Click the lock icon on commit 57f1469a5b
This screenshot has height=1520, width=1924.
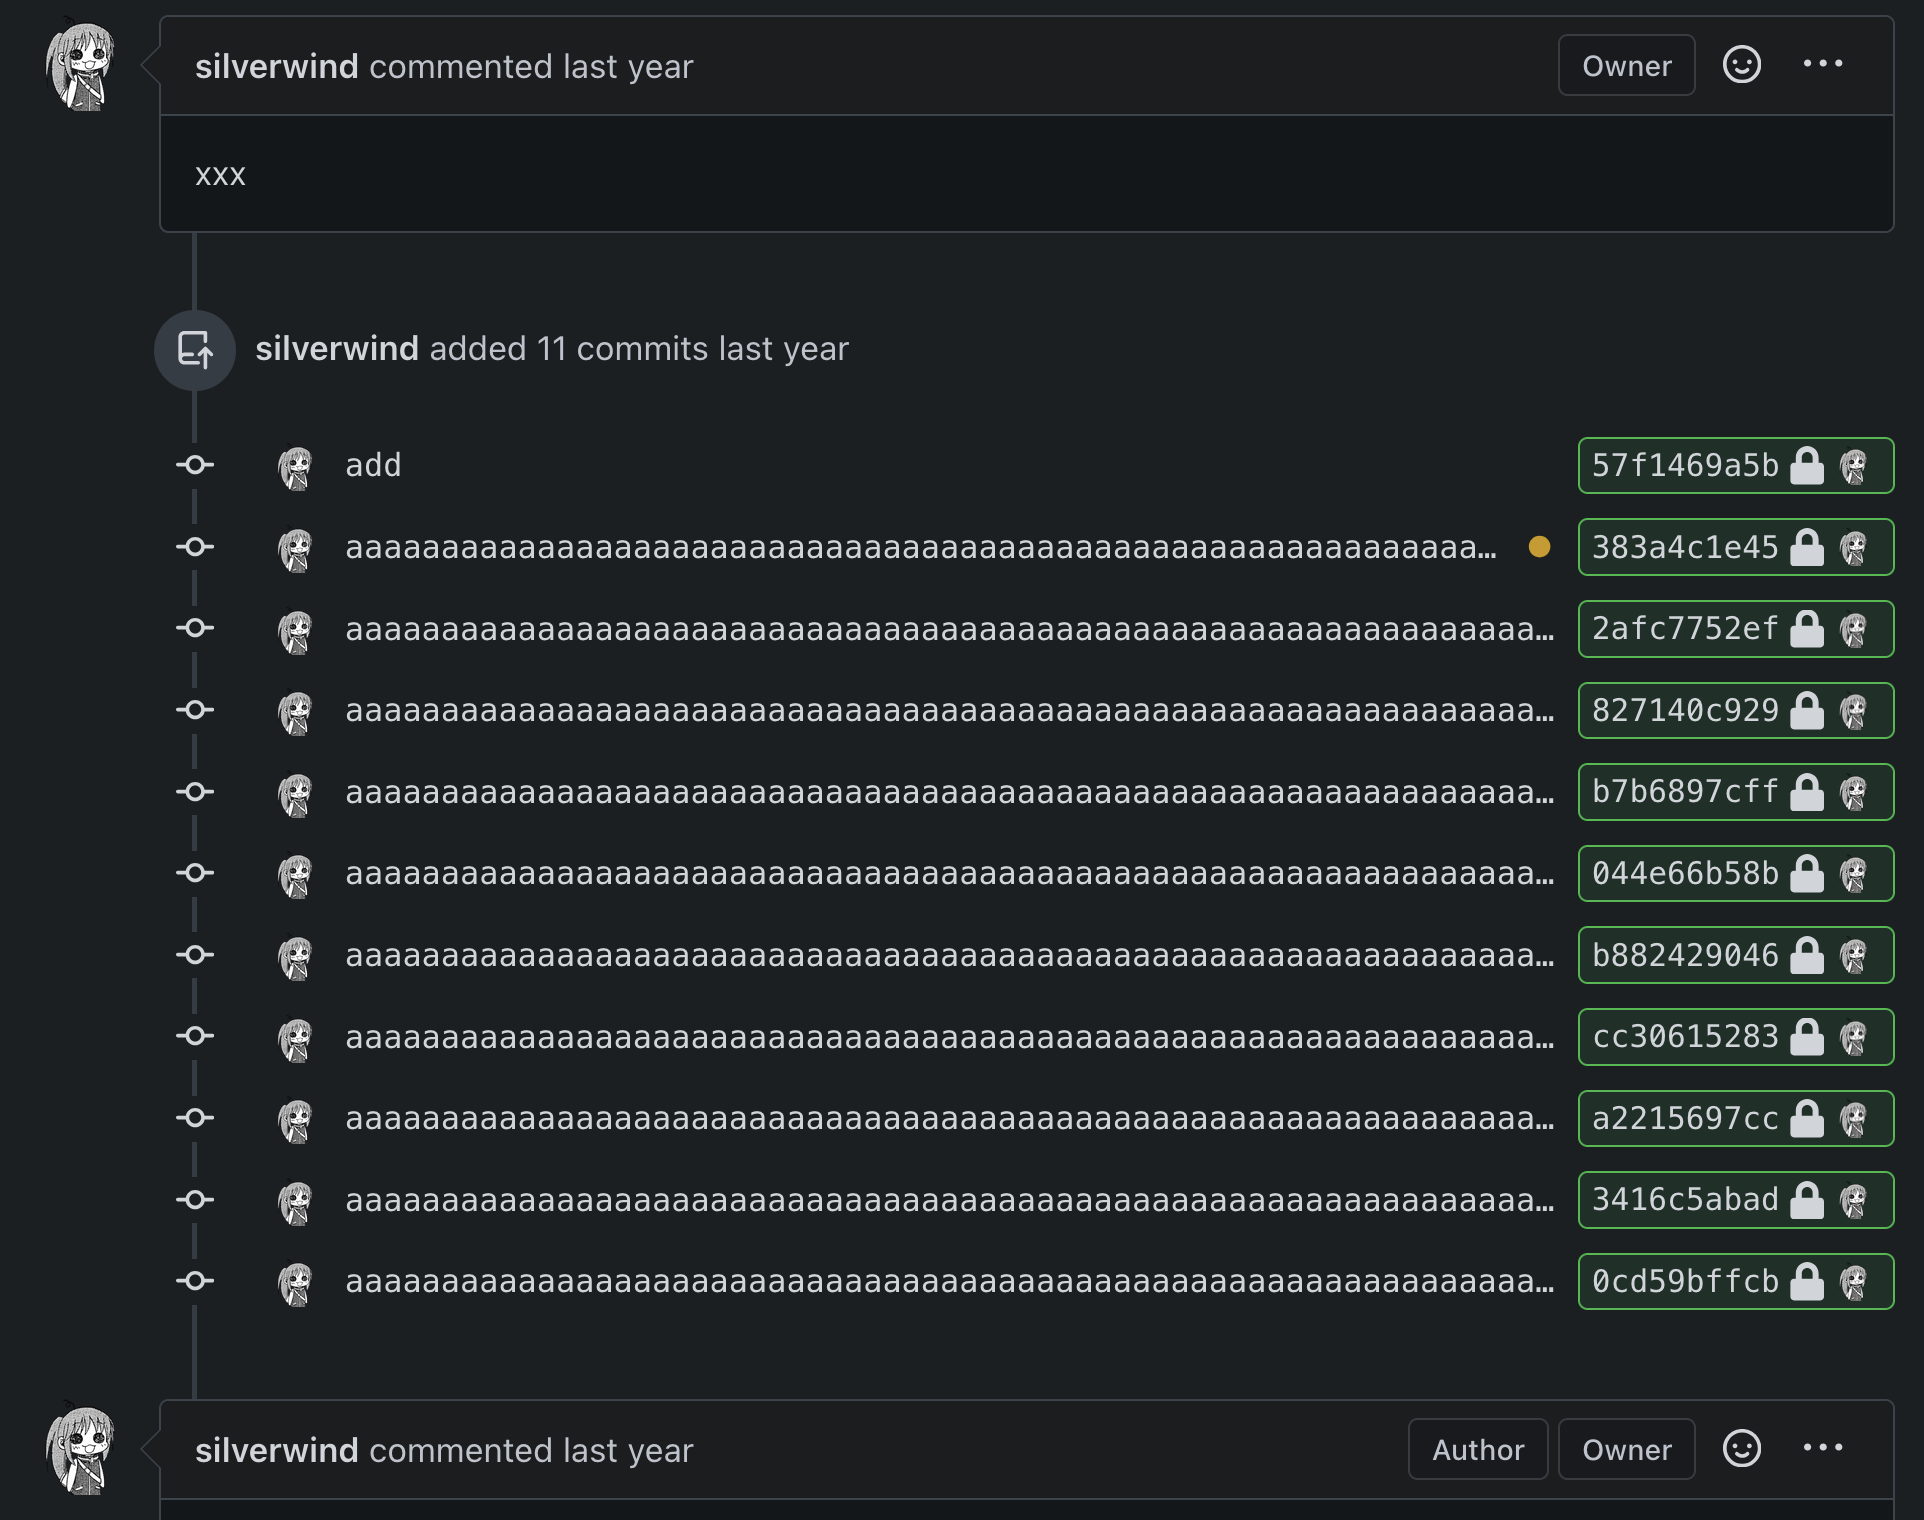1806,466
